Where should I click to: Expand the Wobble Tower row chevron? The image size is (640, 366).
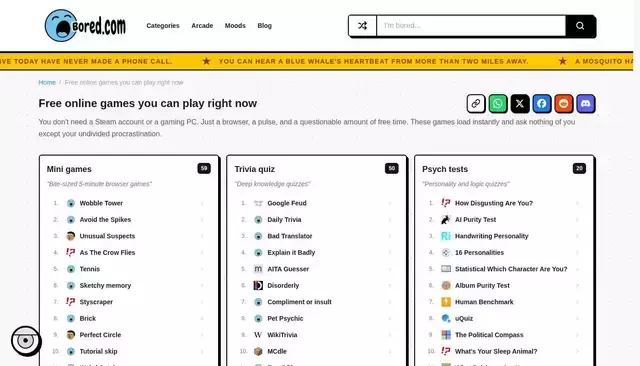point(202,203)
